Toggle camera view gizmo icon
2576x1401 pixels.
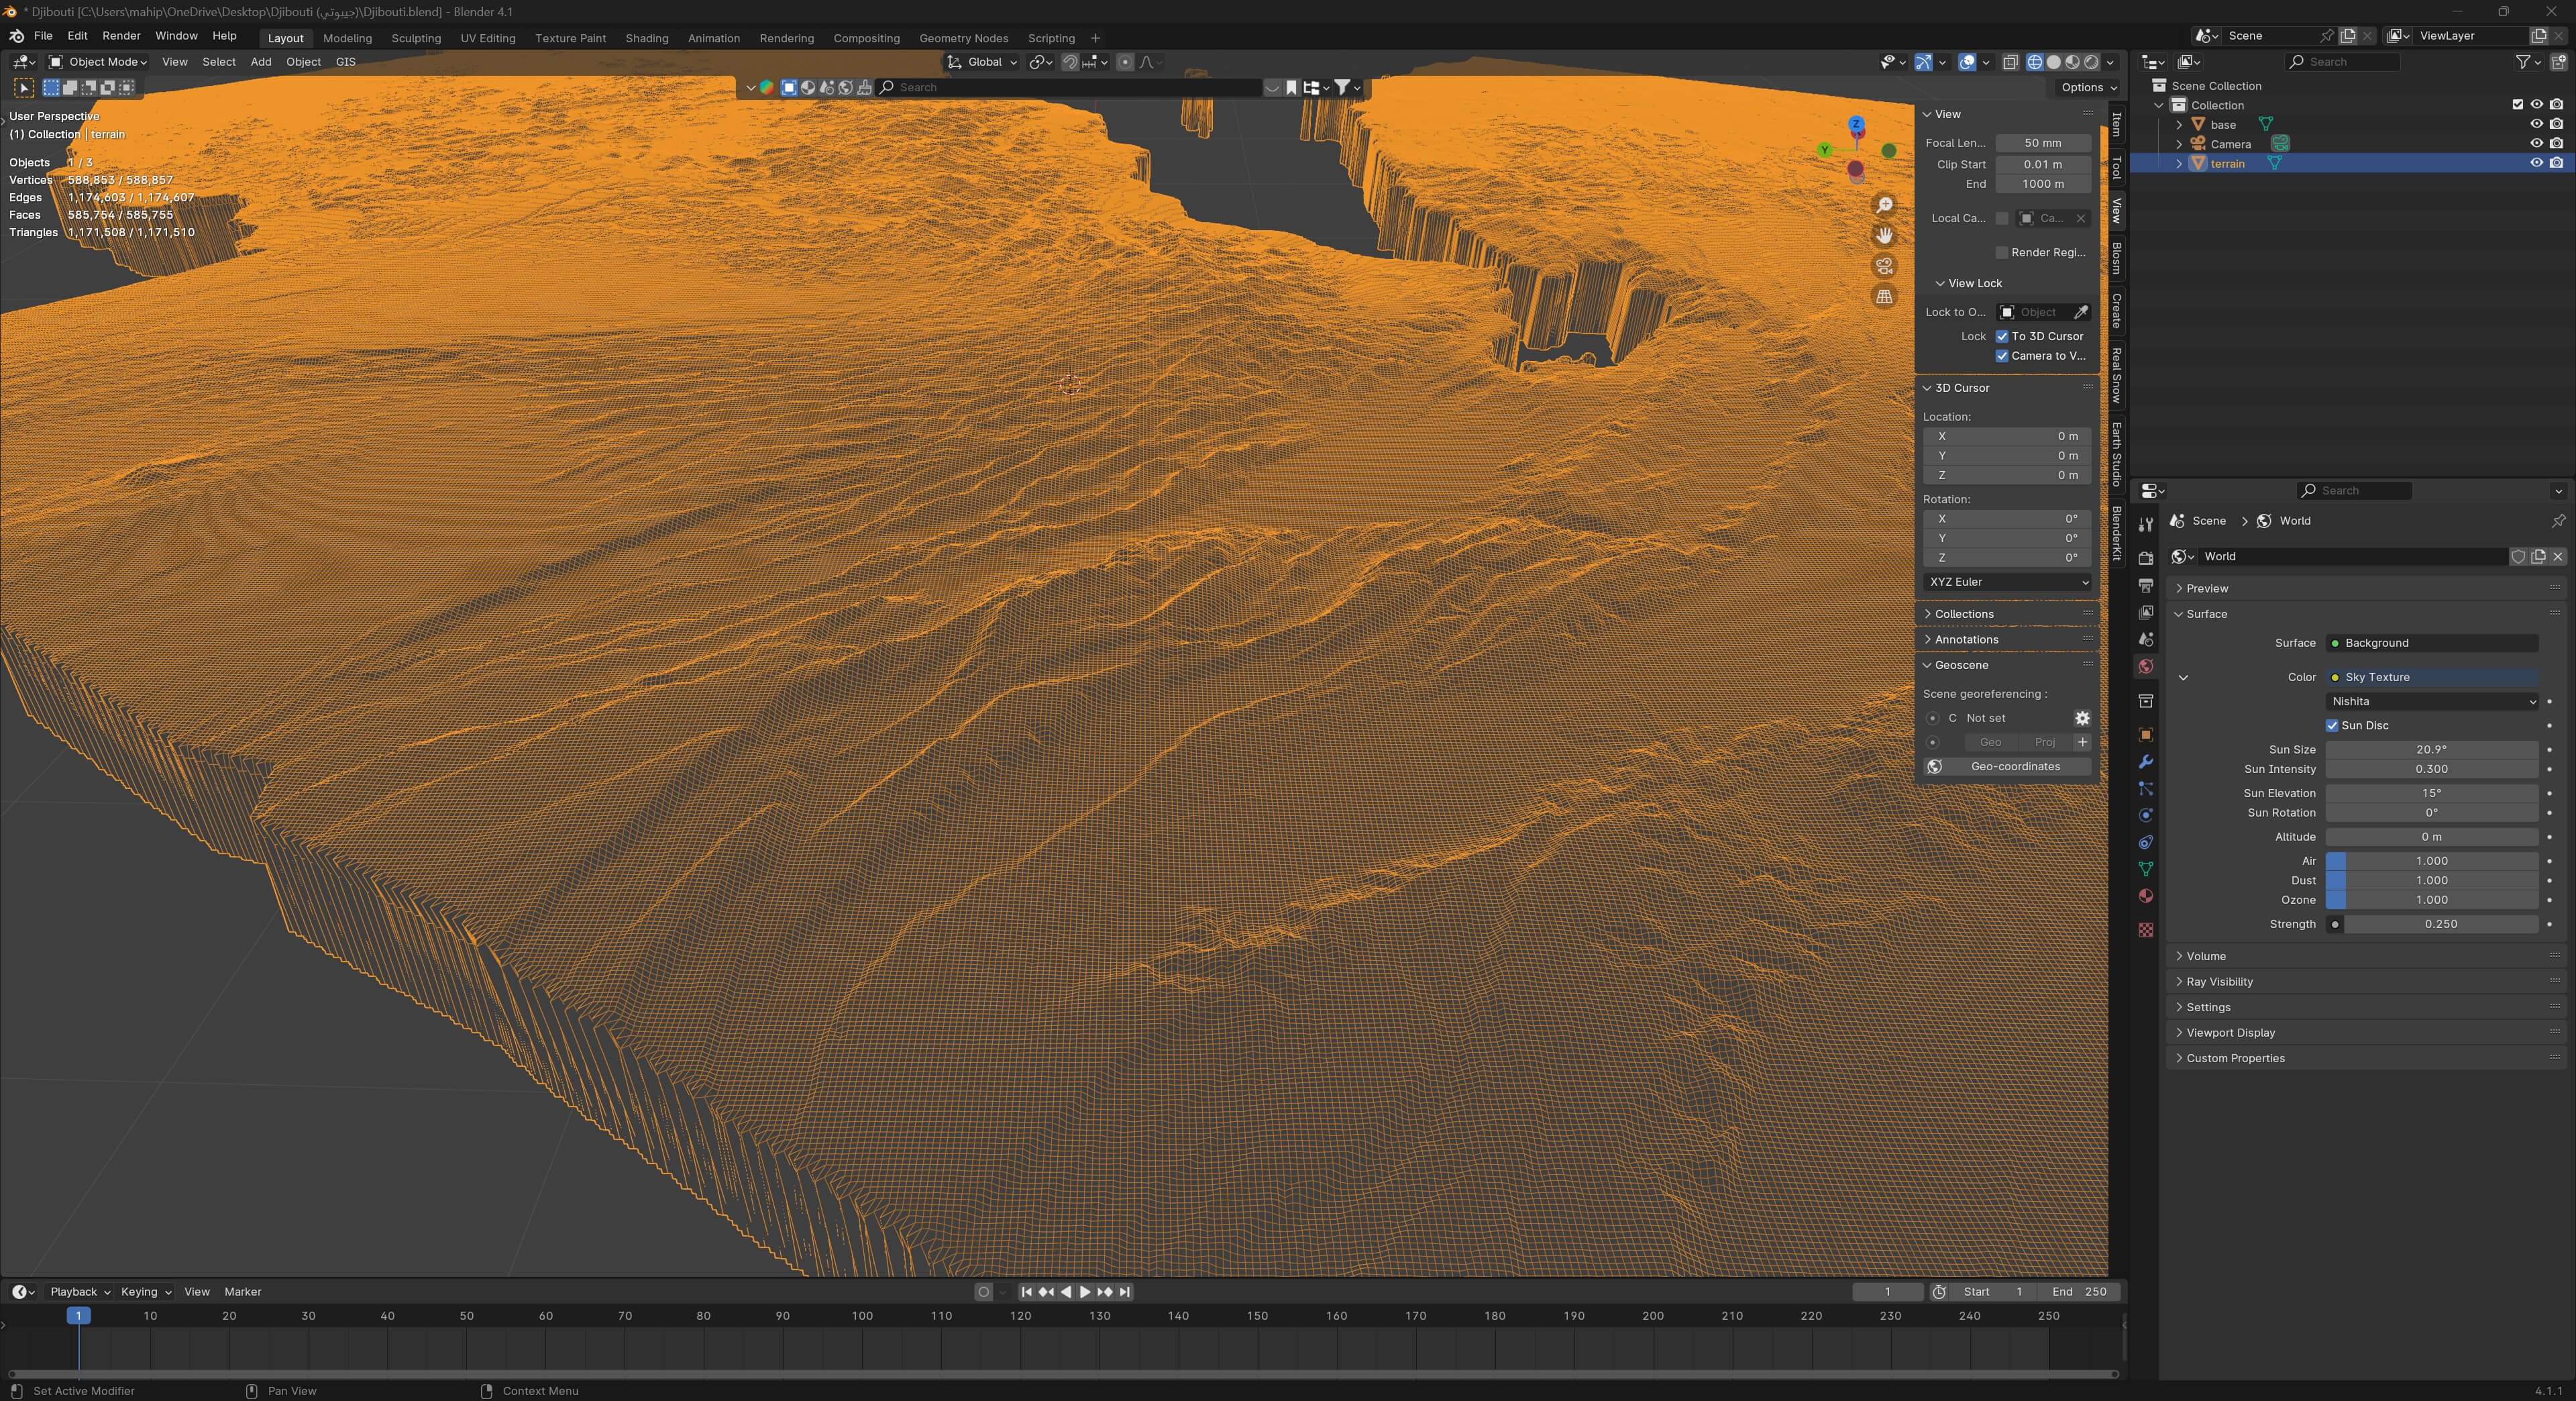[x=1884, y=266]
